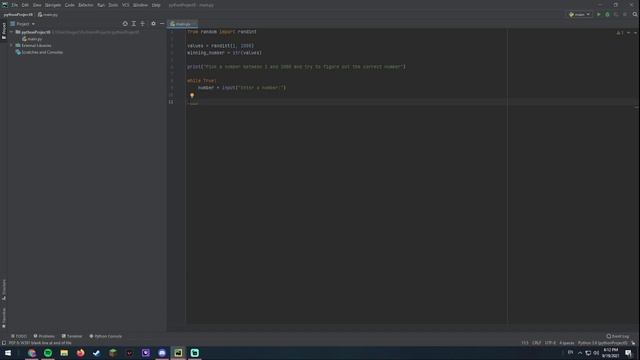Open the Terminal tool window
Viewport: 640px width, 360px height.
[x=72, y=336]
